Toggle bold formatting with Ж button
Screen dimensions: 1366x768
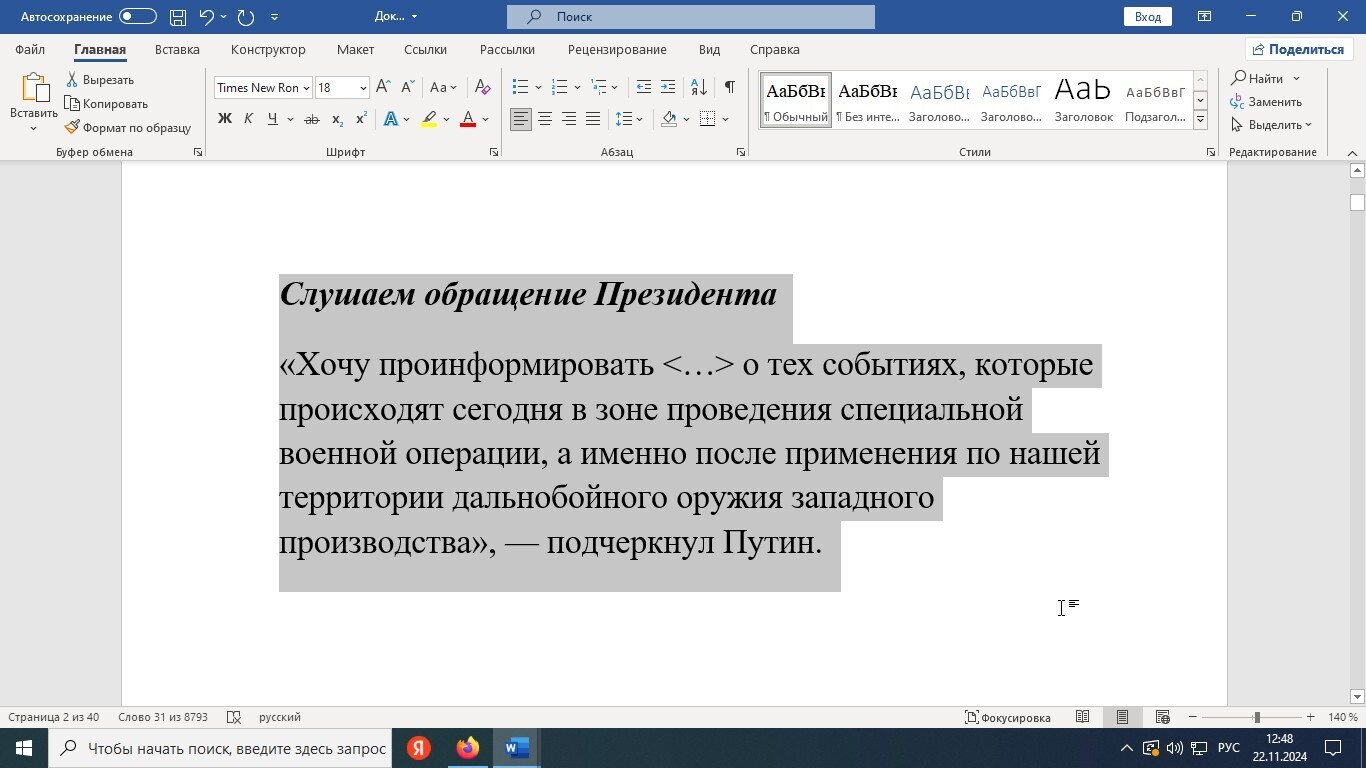coord(225,119)
